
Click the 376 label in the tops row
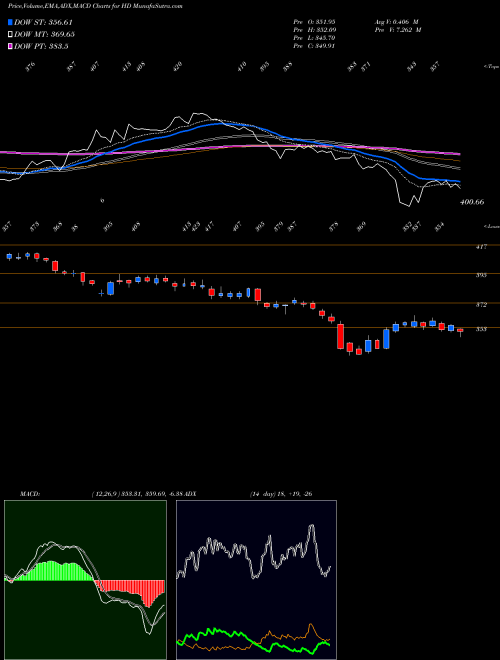[30, 67]
